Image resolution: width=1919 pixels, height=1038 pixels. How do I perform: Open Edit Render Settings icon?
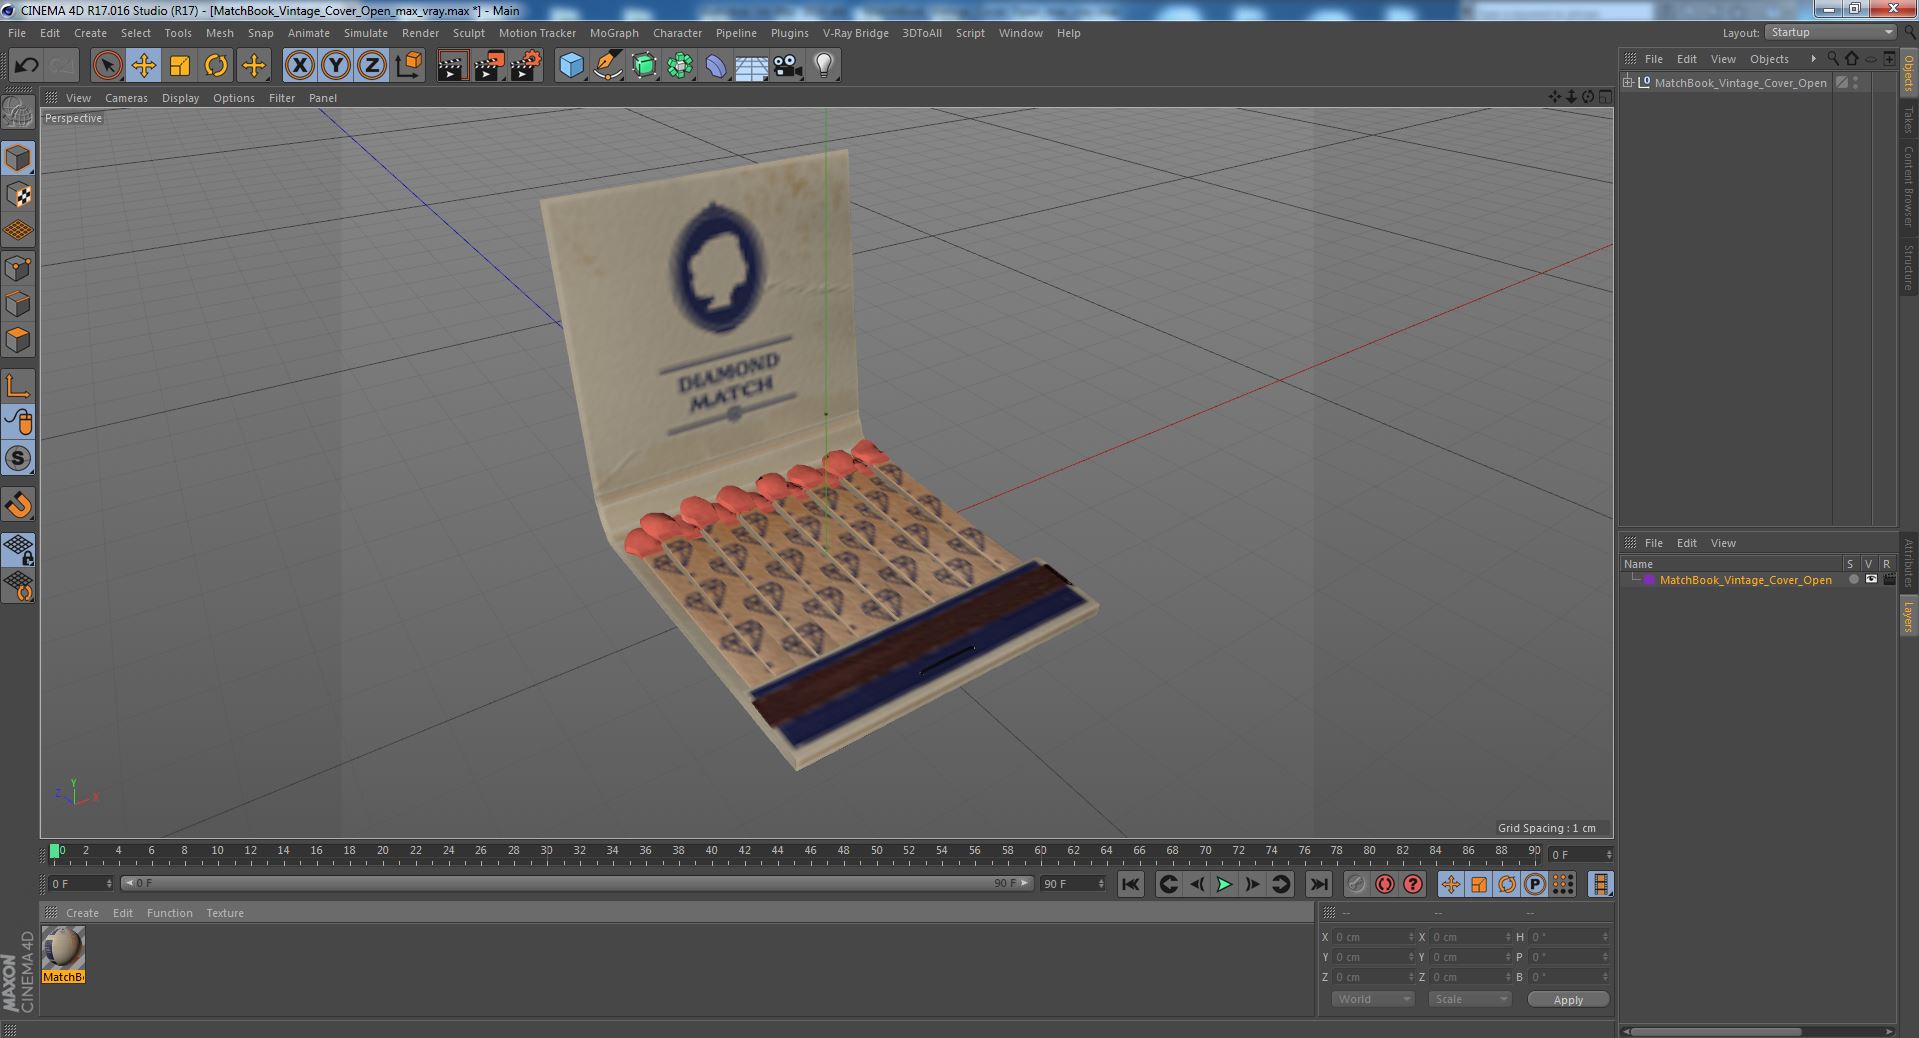point(526,66)
